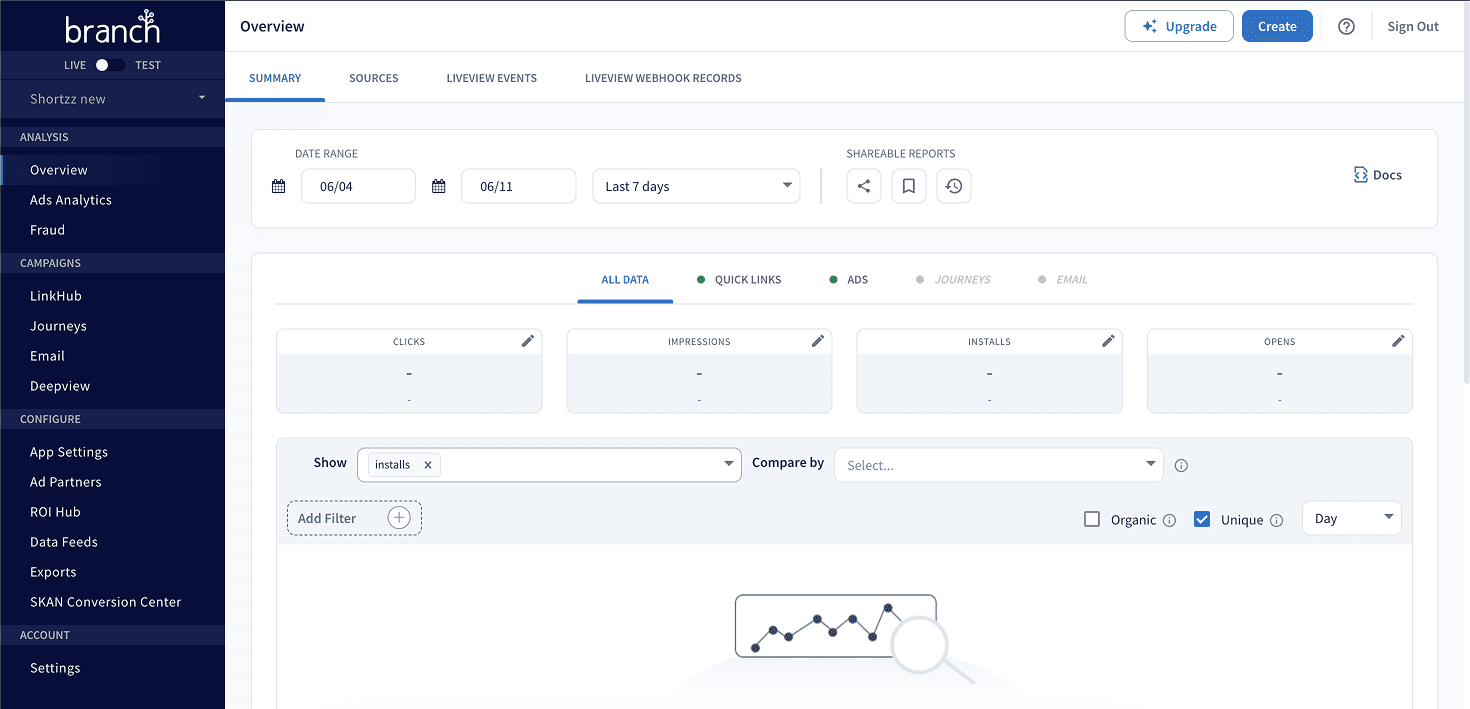Click the share report icon
The height and width of the screenshot is (709, 1470).
(864, 186)
